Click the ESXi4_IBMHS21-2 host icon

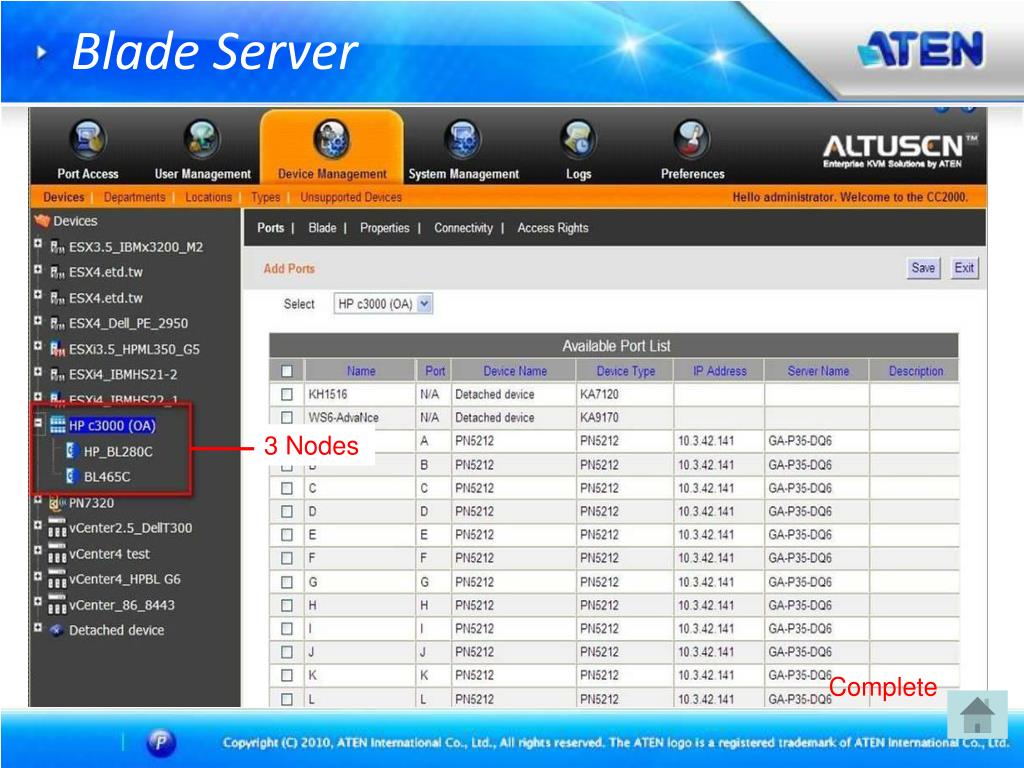click(x=57, y=374)
